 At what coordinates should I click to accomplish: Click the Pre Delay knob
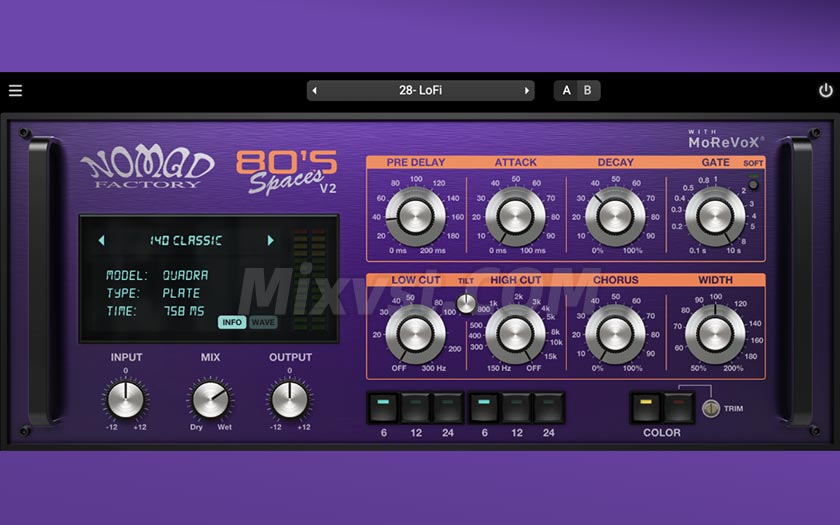click(x=415, y=216)
